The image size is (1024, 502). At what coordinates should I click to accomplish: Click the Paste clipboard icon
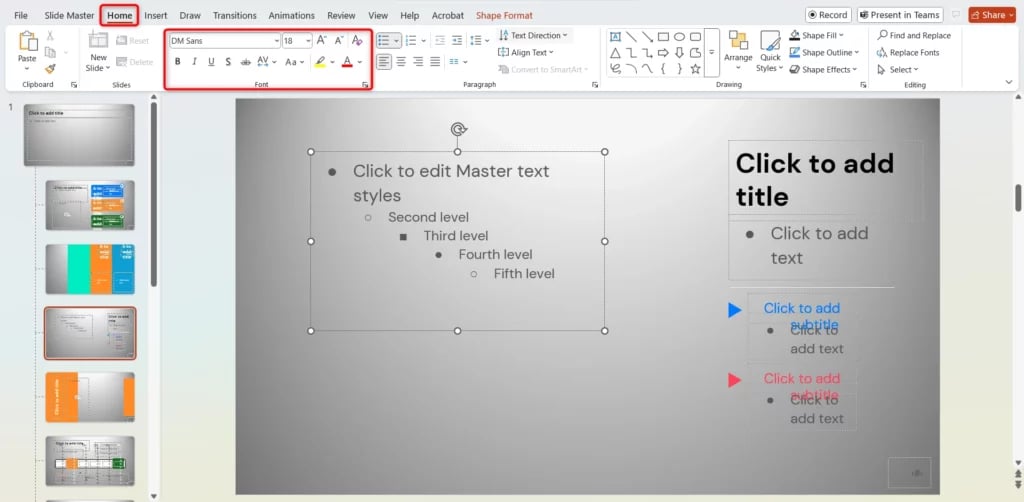(27, 41)
